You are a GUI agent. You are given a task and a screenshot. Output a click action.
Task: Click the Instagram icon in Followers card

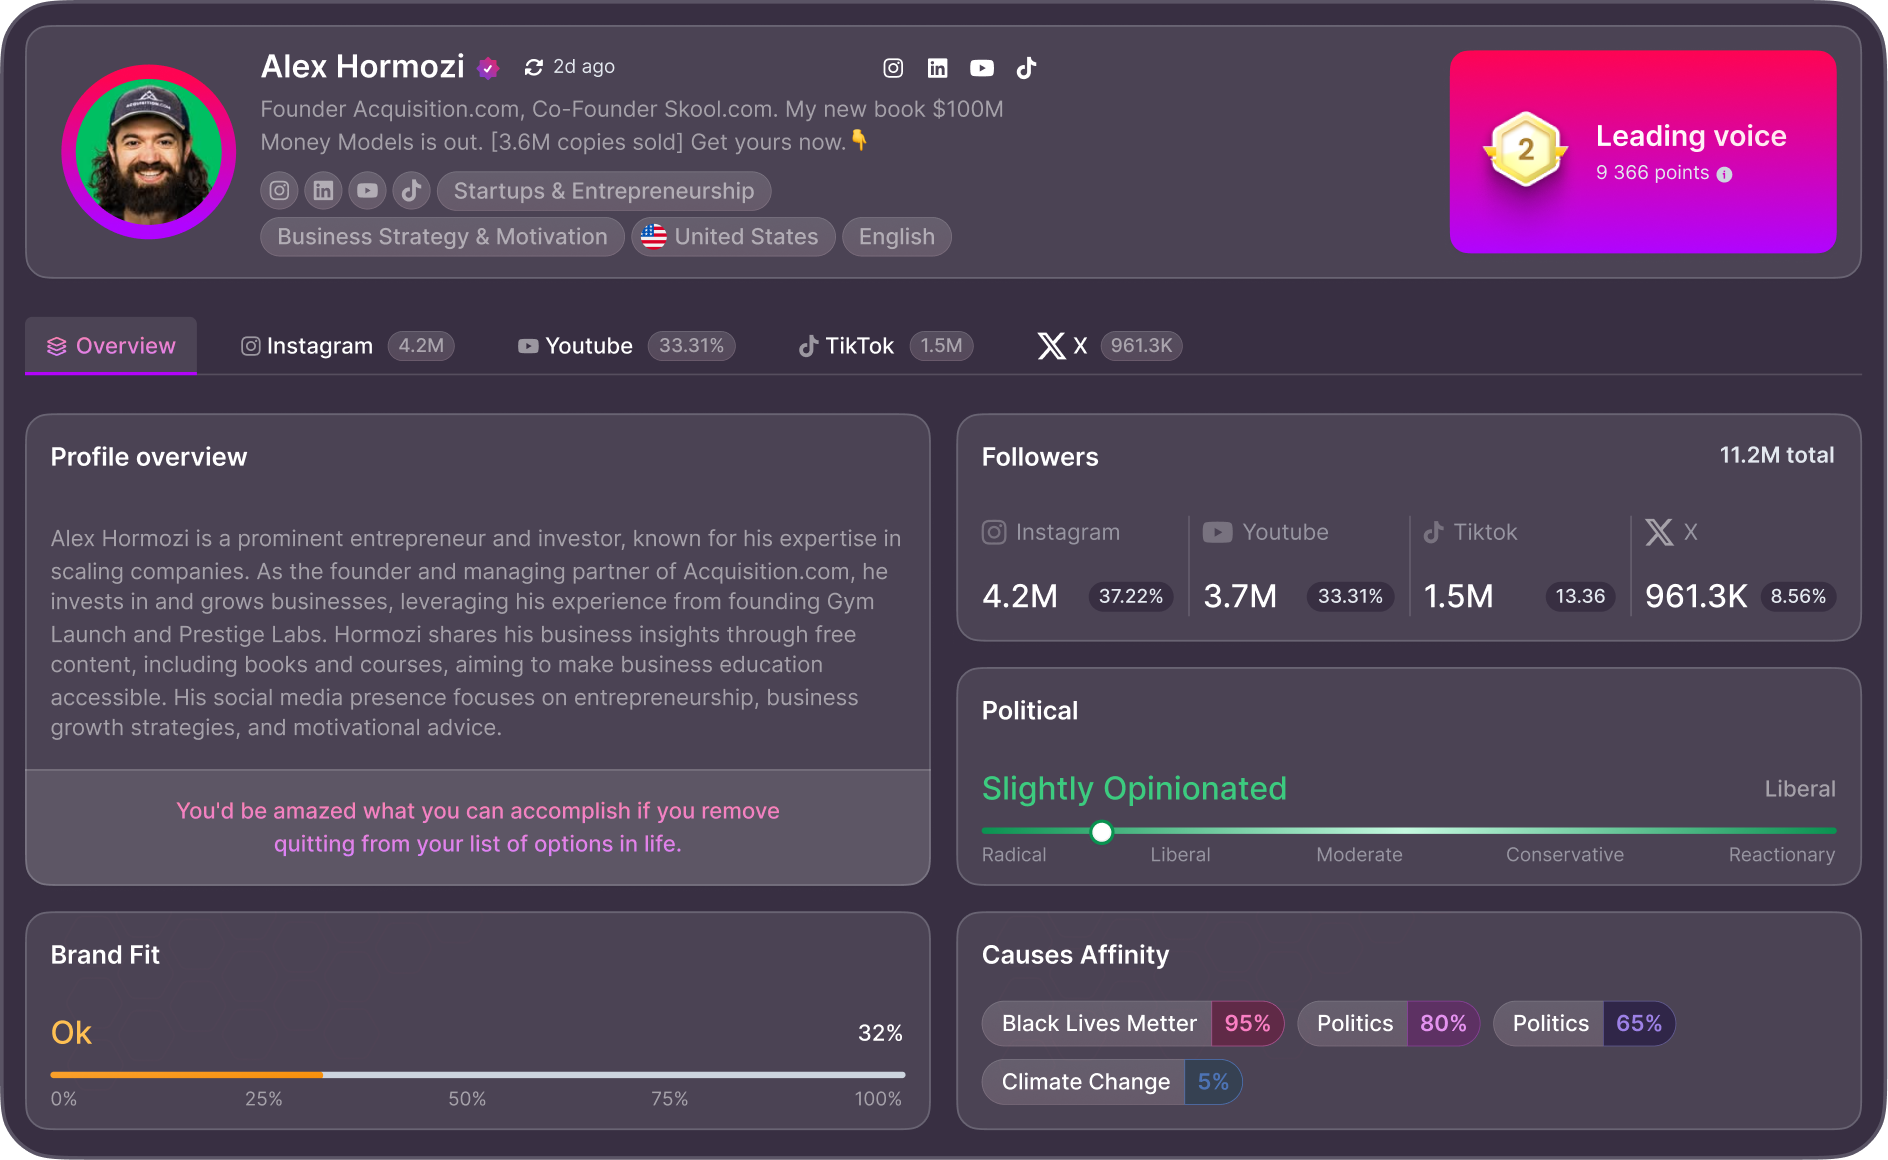click(993, 532)
